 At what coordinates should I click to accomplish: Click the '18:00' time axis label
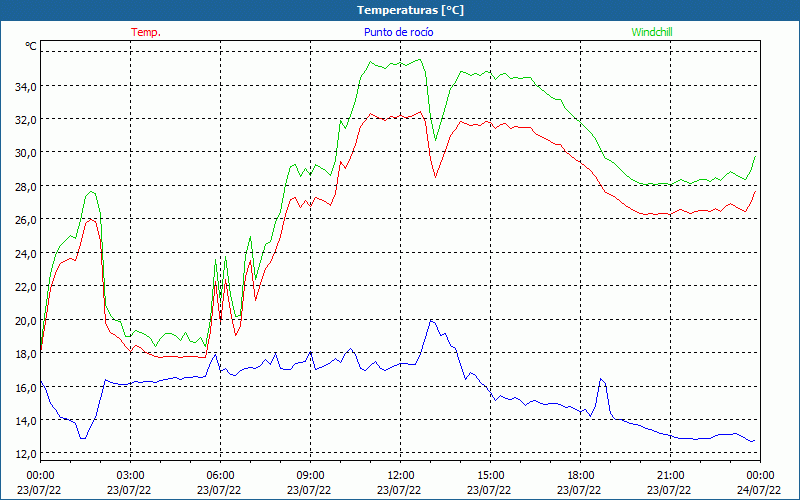(x=581, y=475)
